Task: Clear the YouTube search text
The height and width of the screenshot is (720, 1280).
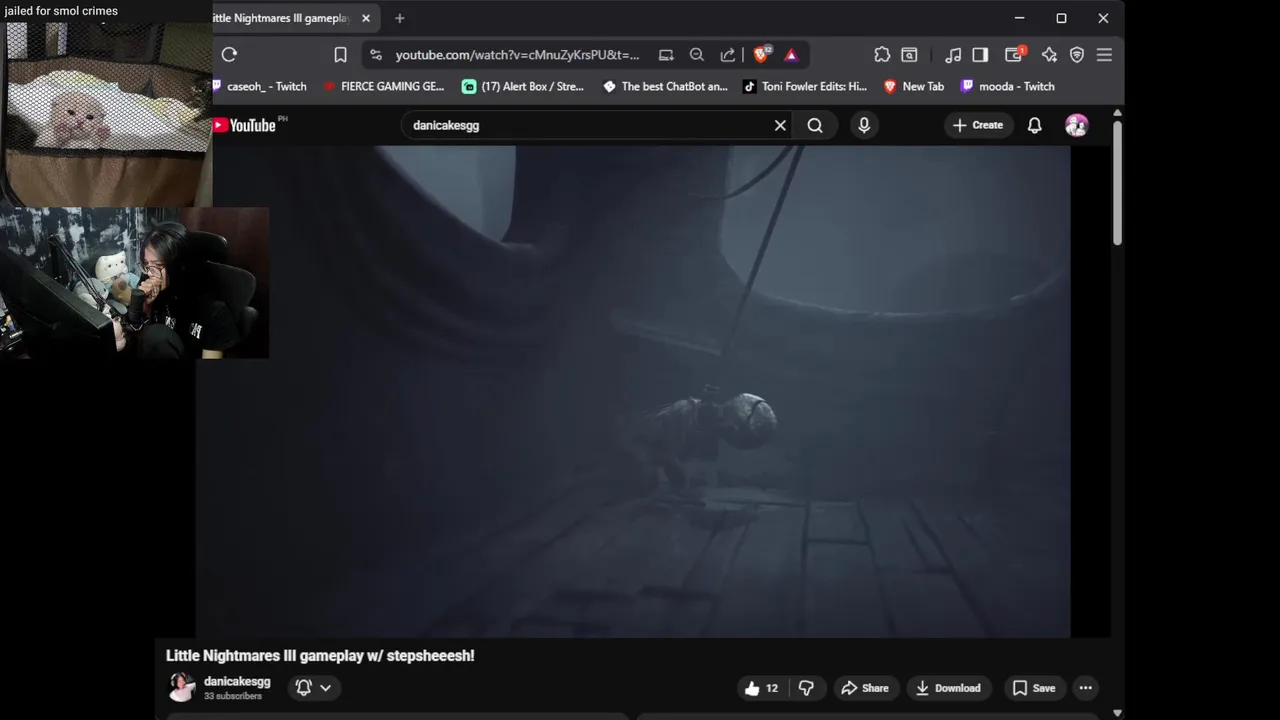Action: (780, 125)
